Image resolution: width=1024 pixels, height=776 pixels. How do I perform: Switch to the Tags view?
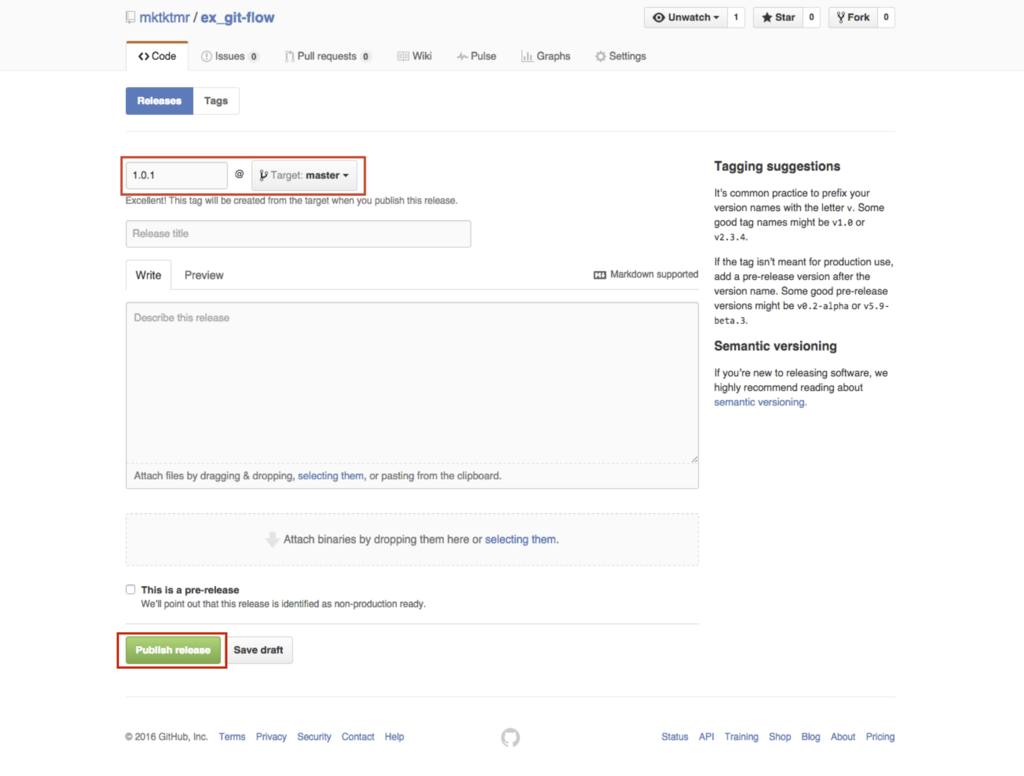pos(216,101)
